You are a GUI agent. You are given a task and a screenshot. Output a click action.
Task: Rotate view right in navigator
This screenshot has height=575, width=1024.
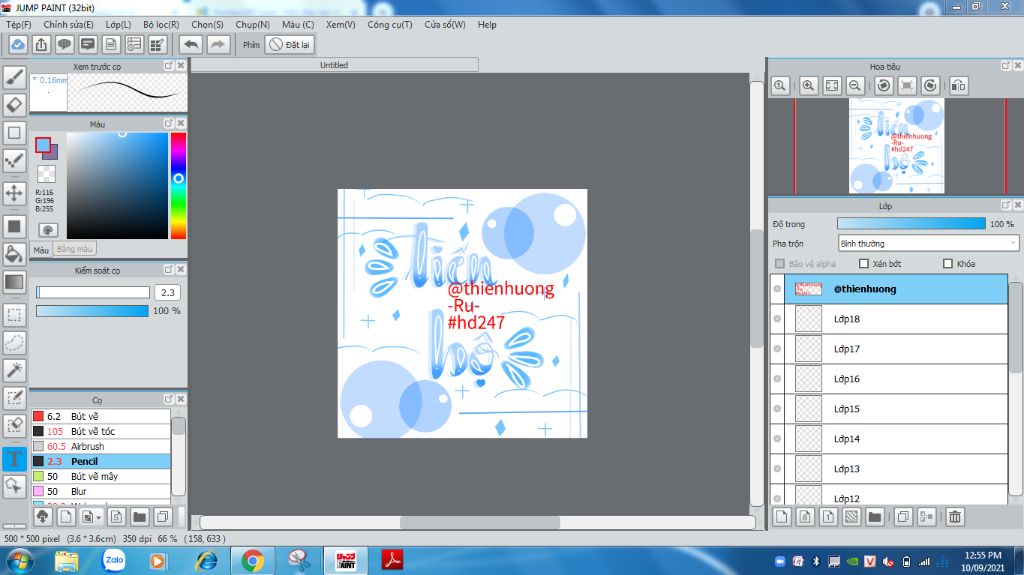[931, 86]
